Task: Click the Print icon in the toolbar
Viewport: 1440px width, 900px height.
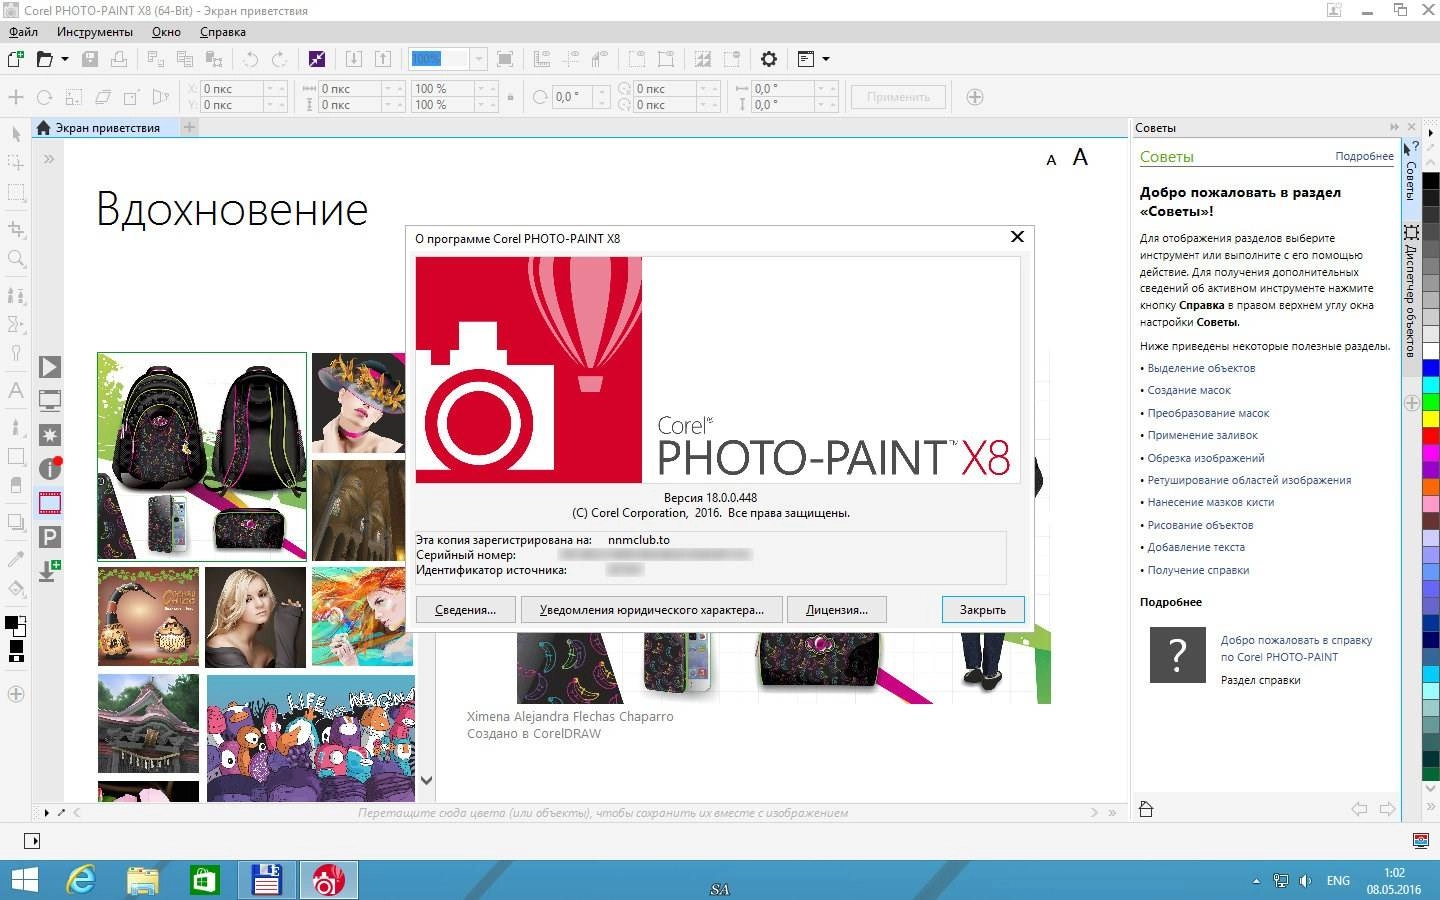Action: (118, 59)
